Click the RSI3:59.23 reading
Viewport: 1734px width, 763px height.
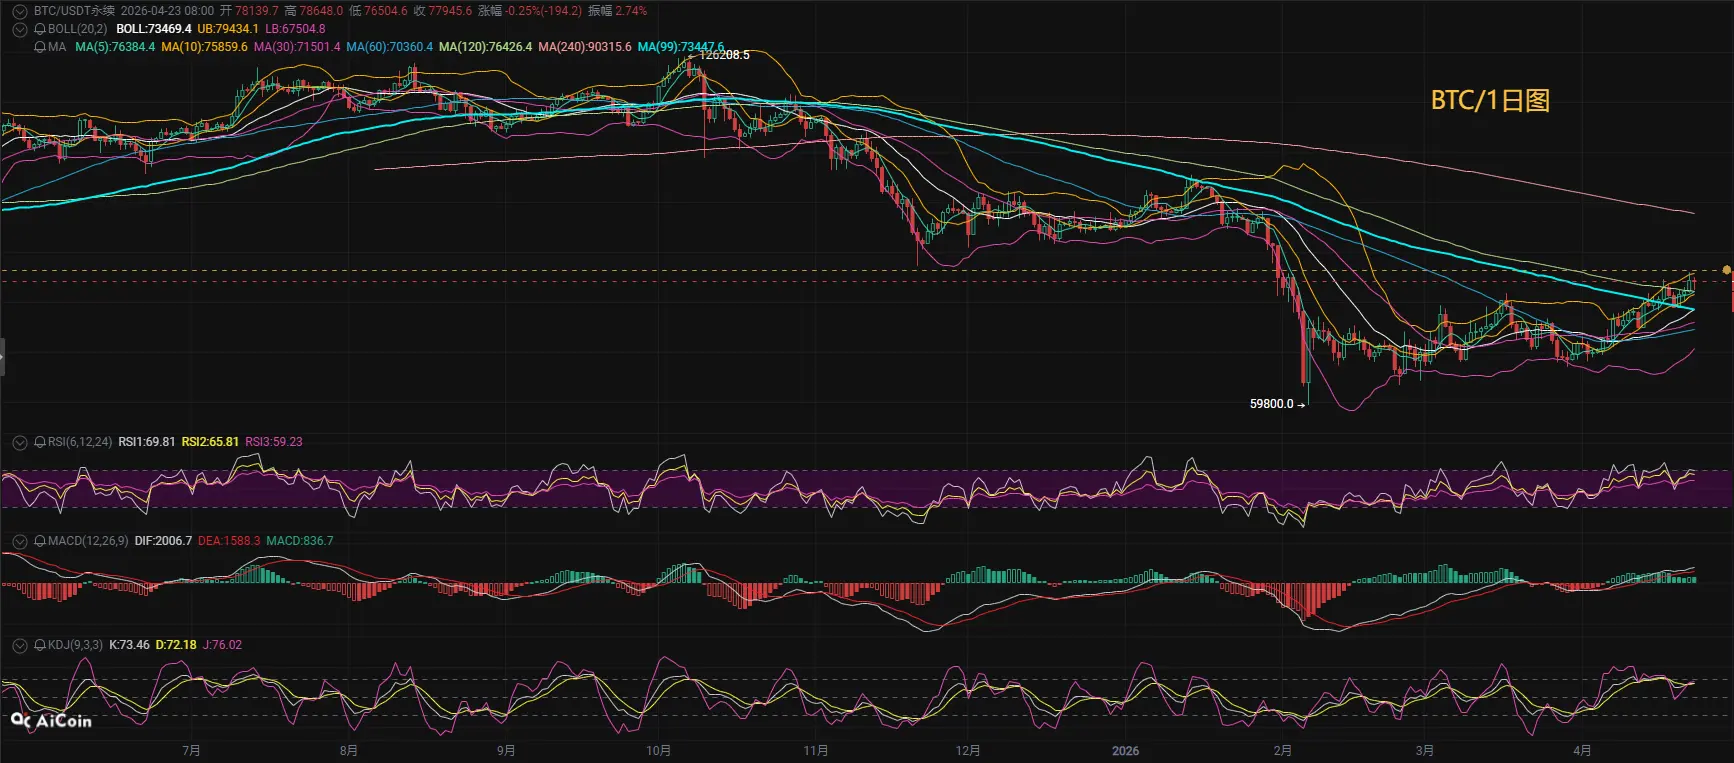274,442
